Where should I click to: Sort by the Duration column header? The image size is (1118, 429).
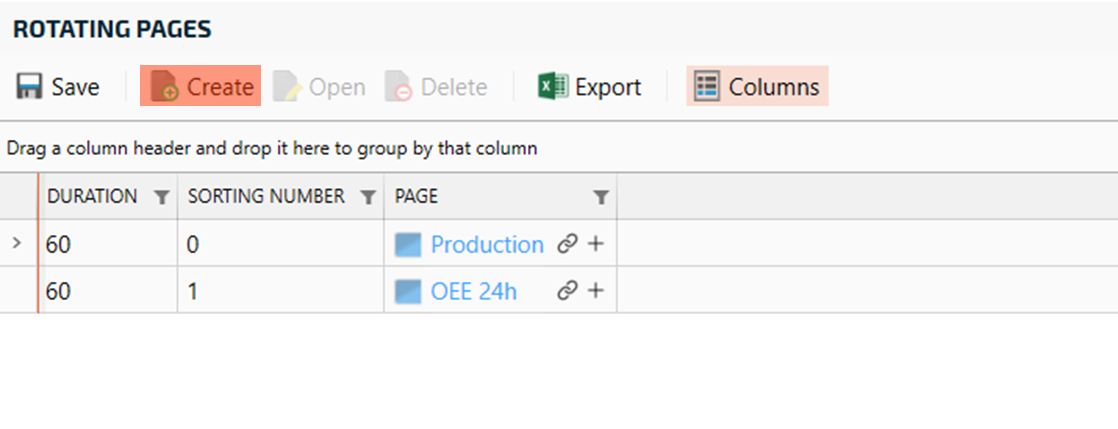point(92,197)
